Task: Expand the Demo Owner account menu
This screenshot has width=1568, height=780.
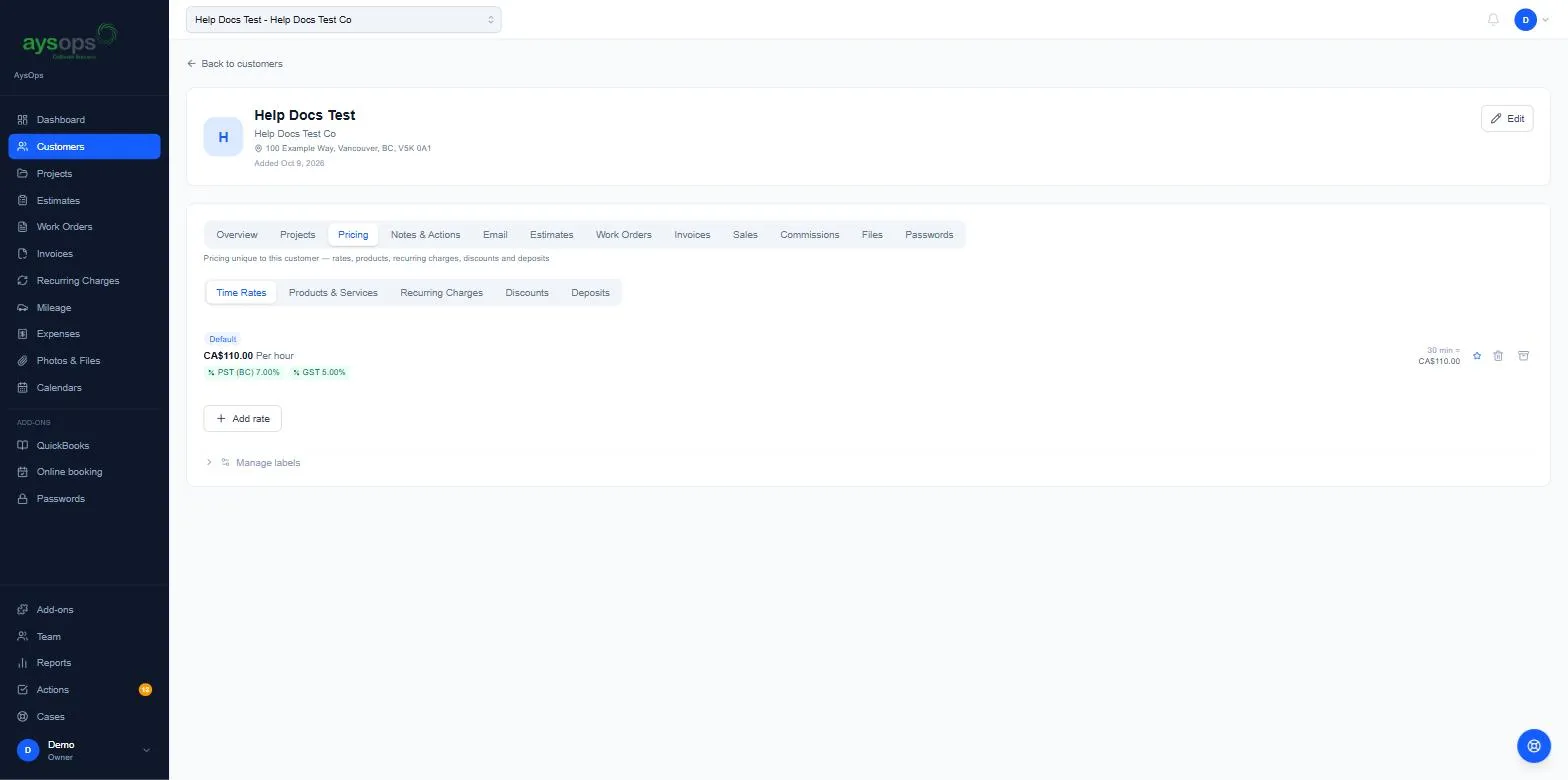Action: 84,750
